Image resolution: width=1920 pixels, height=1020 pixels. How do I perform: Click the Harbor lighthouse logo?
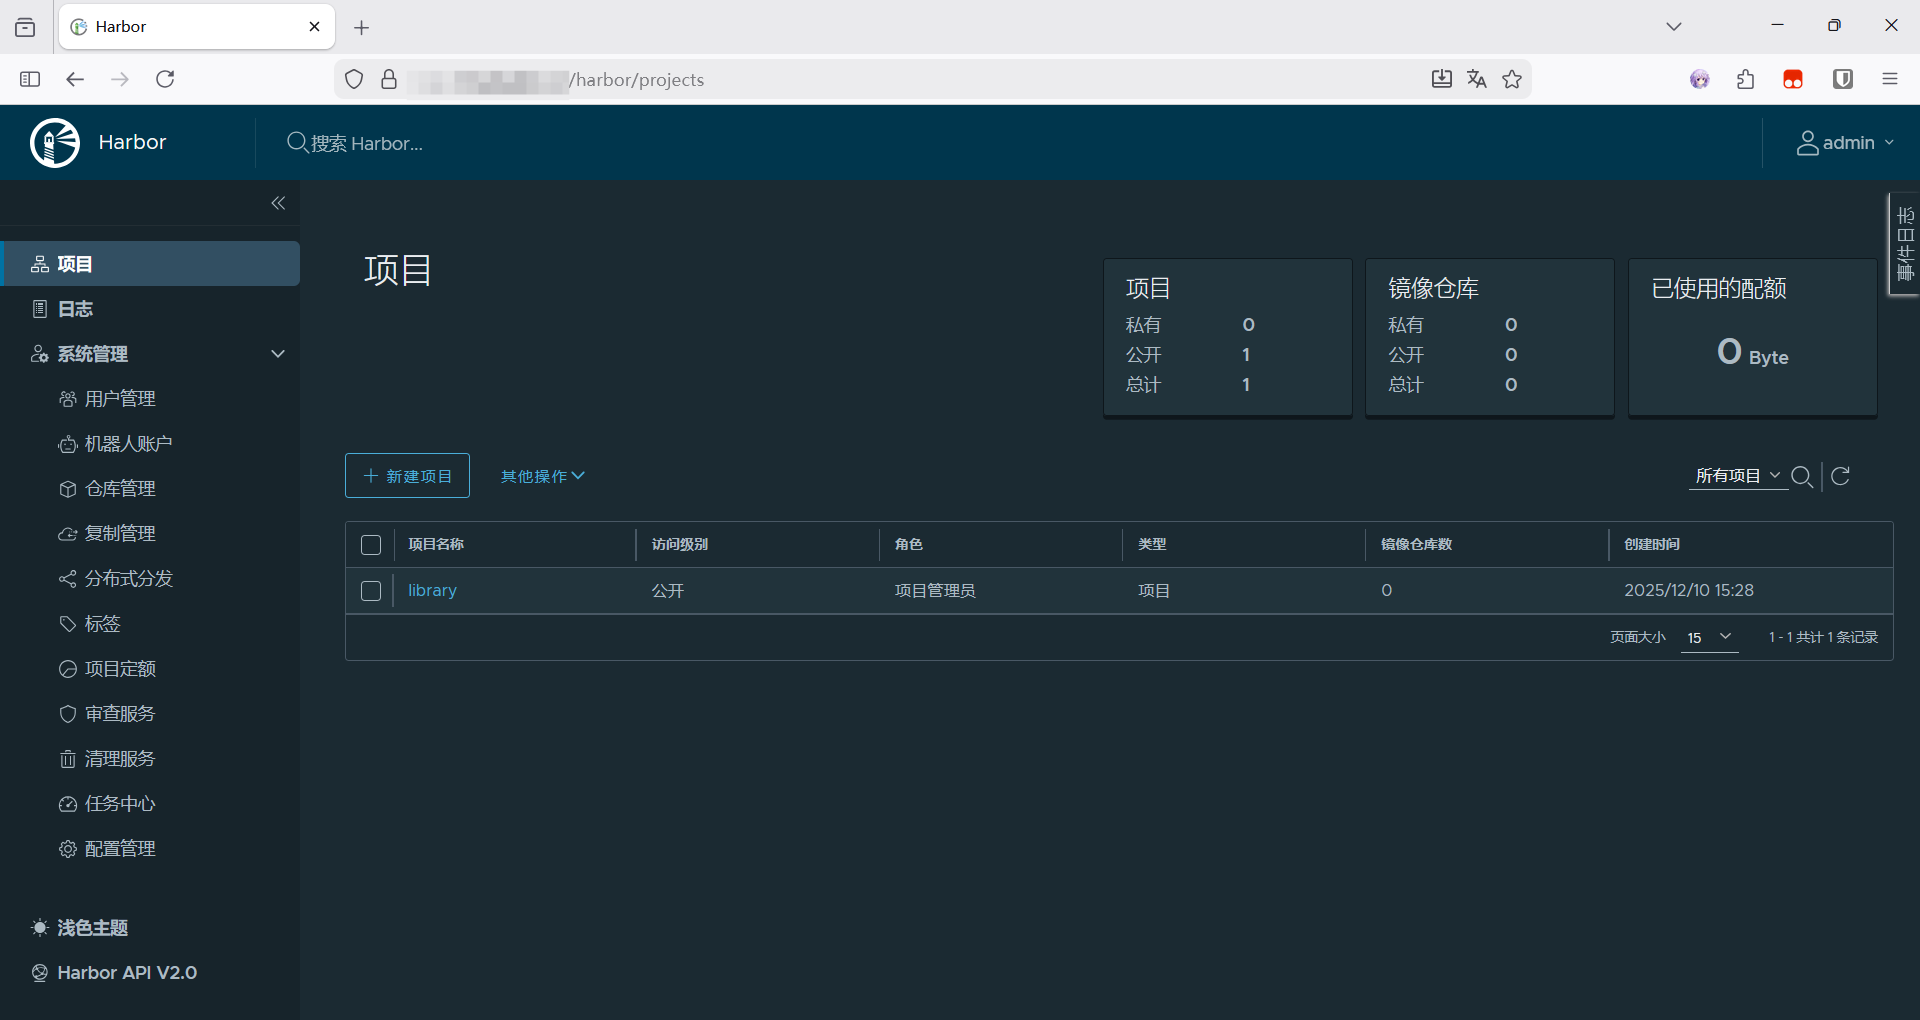click(x=55, y=143)
